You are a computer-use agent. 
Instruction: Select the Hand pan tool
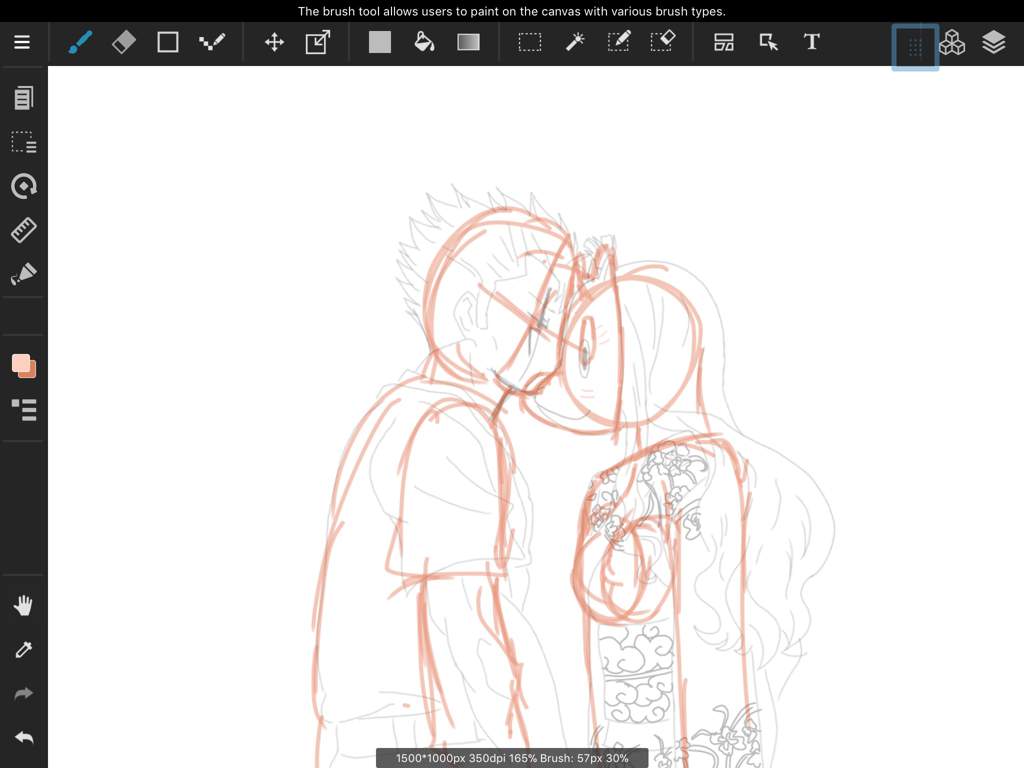coord(24,605)
